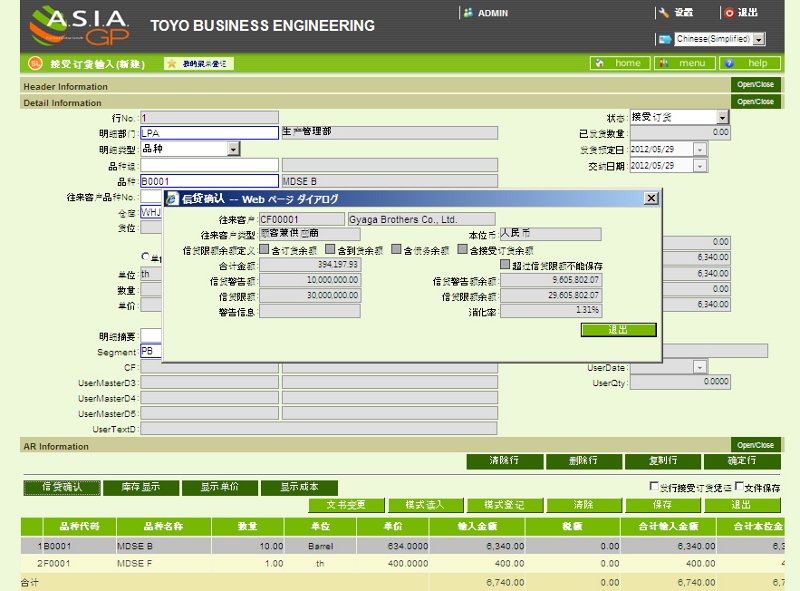Click the 文书变更 button

[x=346, y=505]
